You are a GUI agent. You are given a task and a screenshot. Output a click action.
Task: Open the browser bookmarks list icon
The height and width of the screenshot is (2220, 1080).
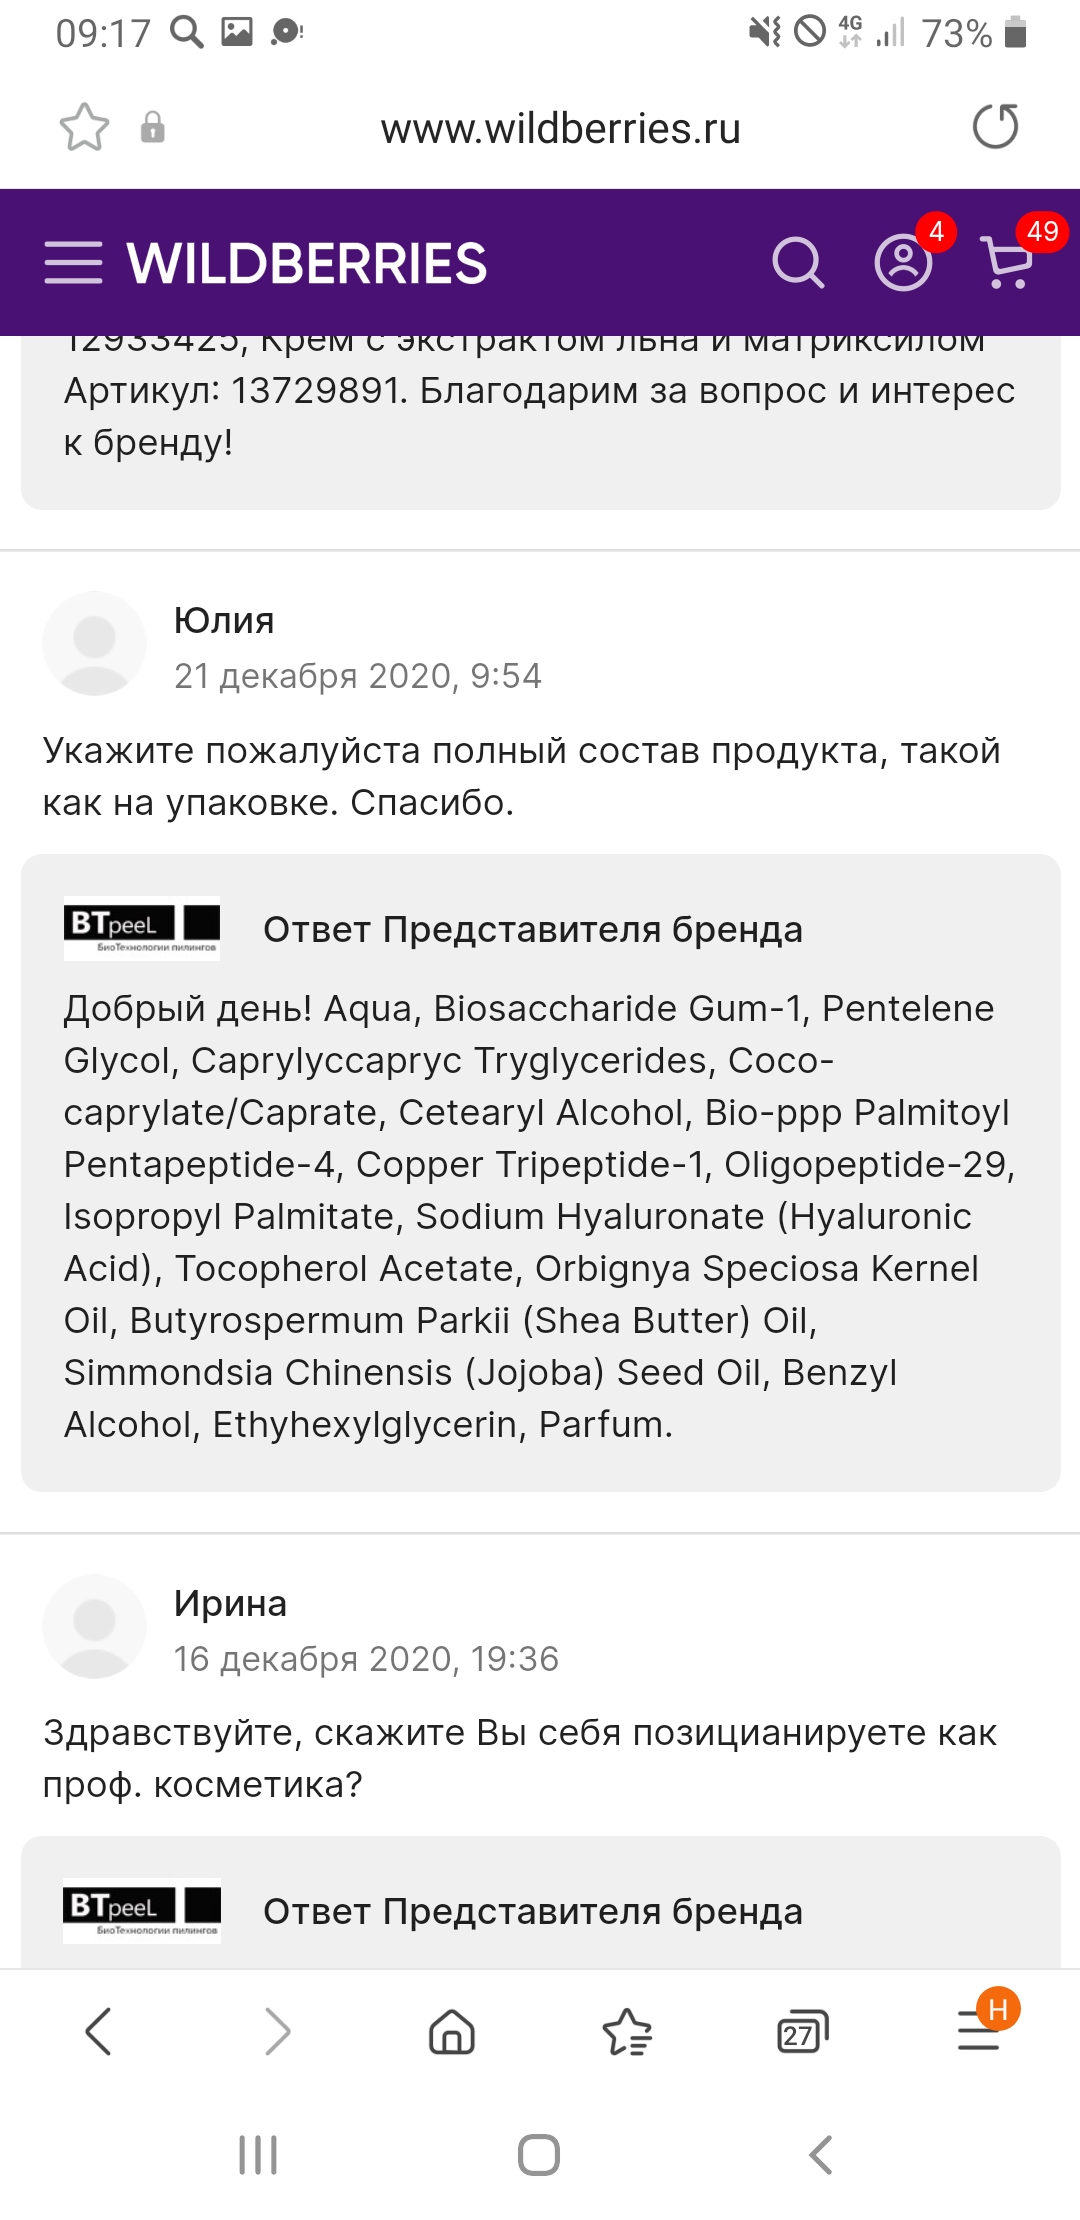coord(627,2032)
